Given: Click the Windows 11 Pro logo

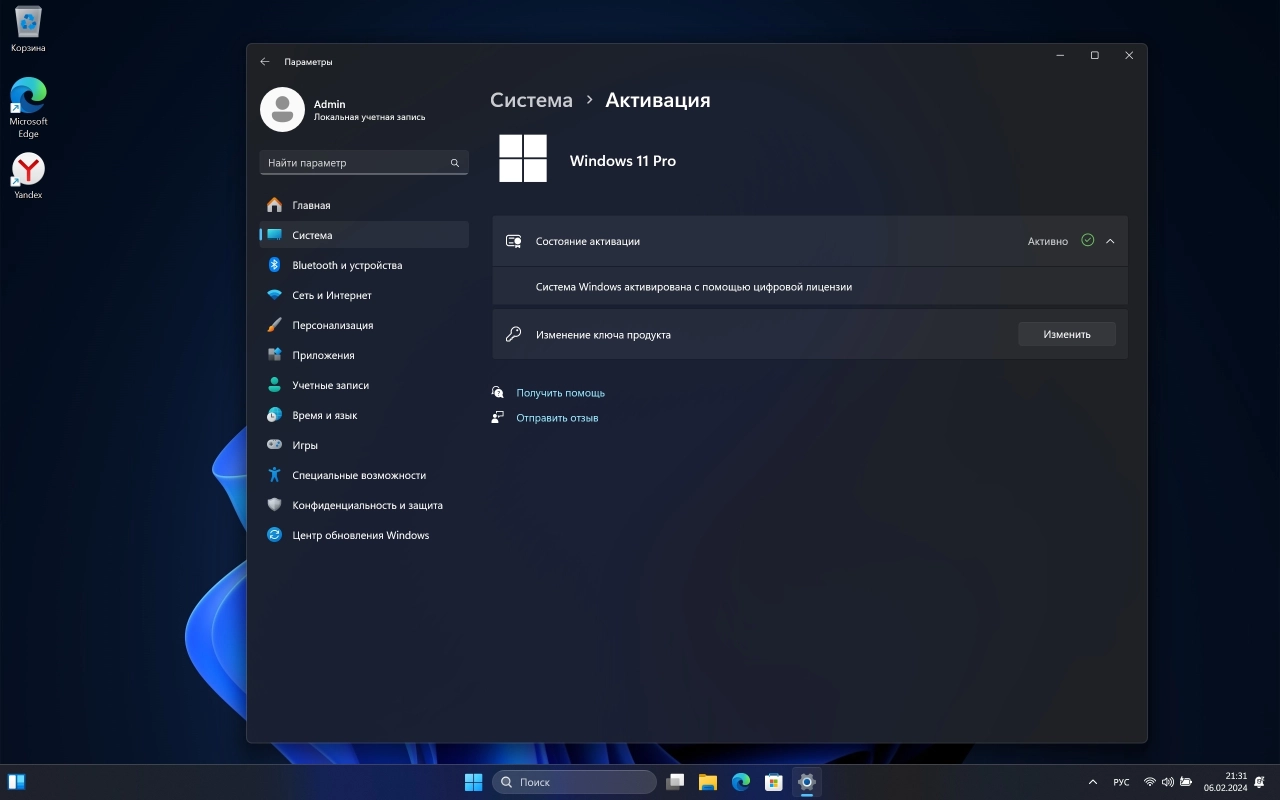Looking at the screenshot, I should tap(523, 159).
